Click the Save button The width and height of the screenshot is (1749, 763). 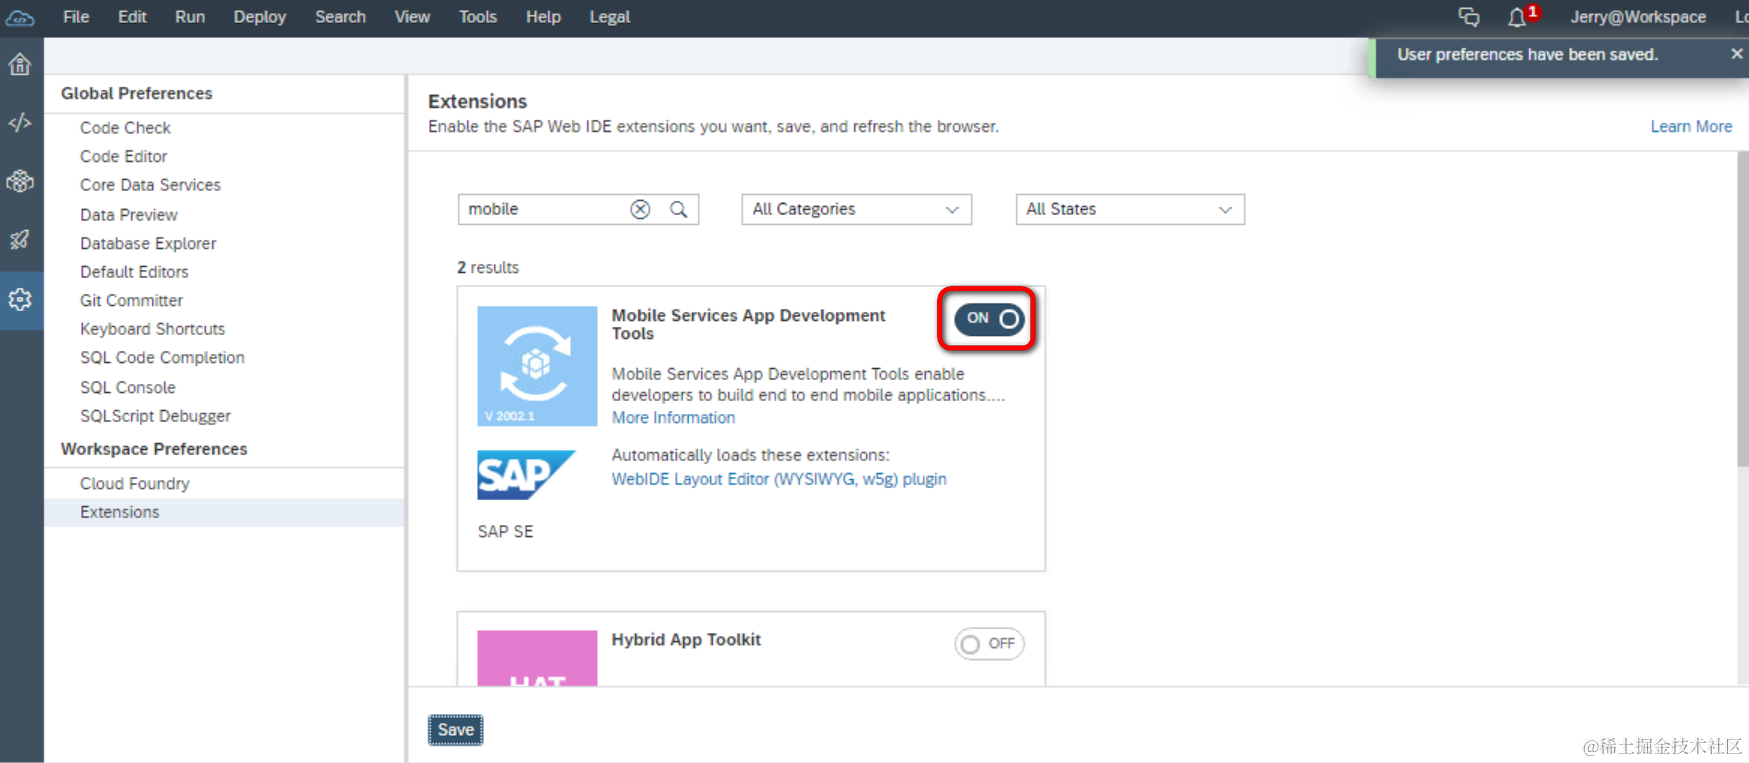[x=456, y=730]
